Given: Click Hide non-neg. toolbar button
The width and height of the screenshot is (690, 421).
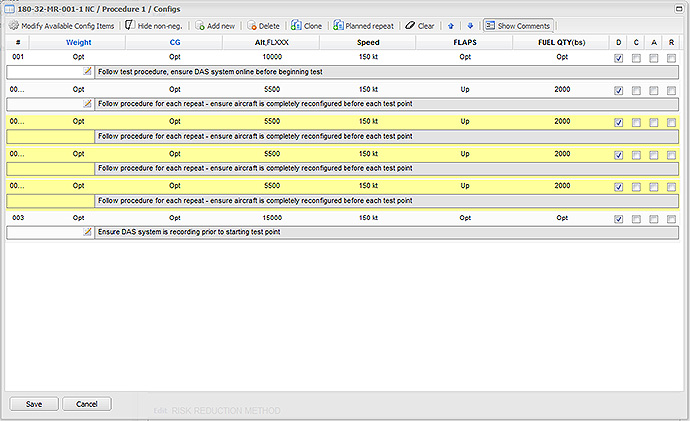Looking at the screenshot, I should click(x=154, y=26).
